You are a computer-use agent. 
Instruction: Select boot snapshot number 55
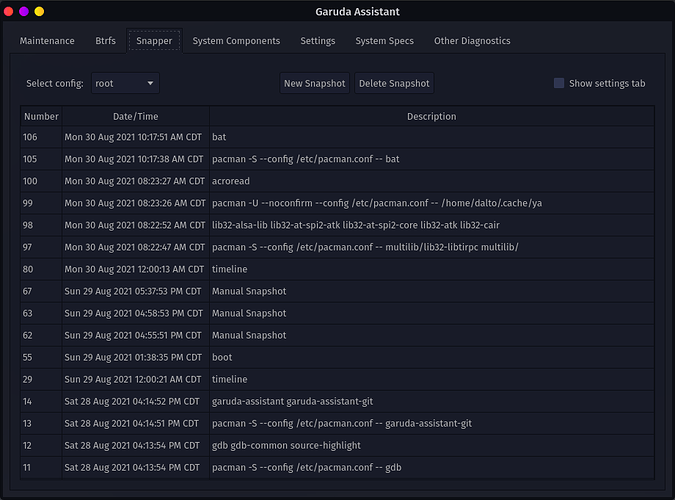tap(338, 357)
